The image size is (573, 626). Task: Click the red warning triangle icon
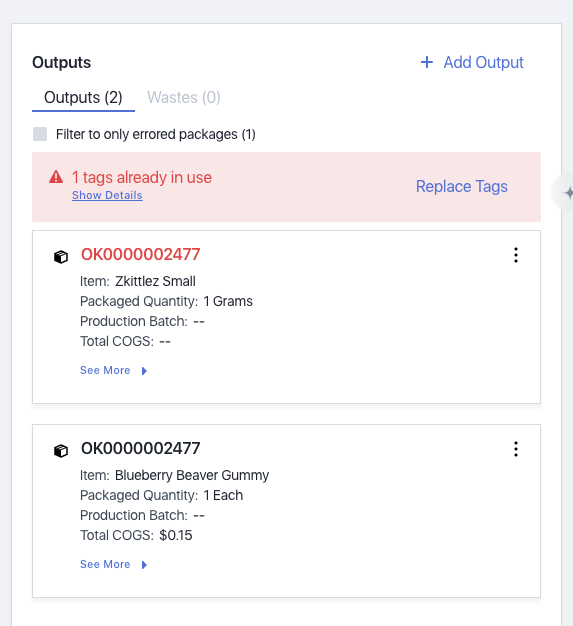pos(56,177)
